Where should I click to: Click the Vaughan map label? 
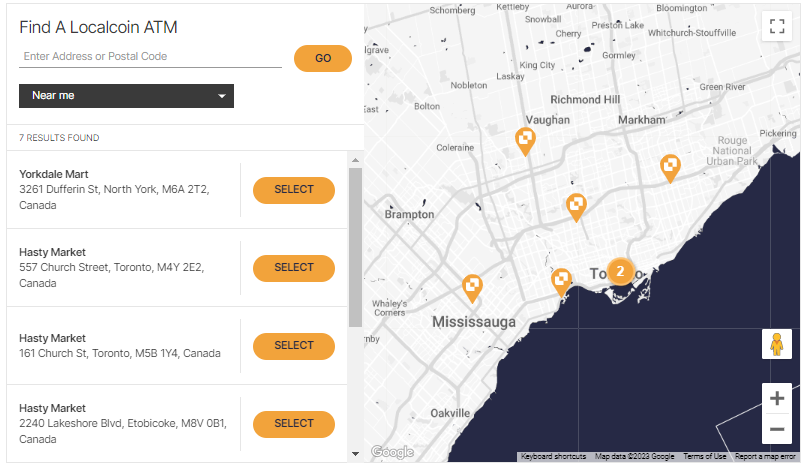pyautogui.click(x=548, y=120)
